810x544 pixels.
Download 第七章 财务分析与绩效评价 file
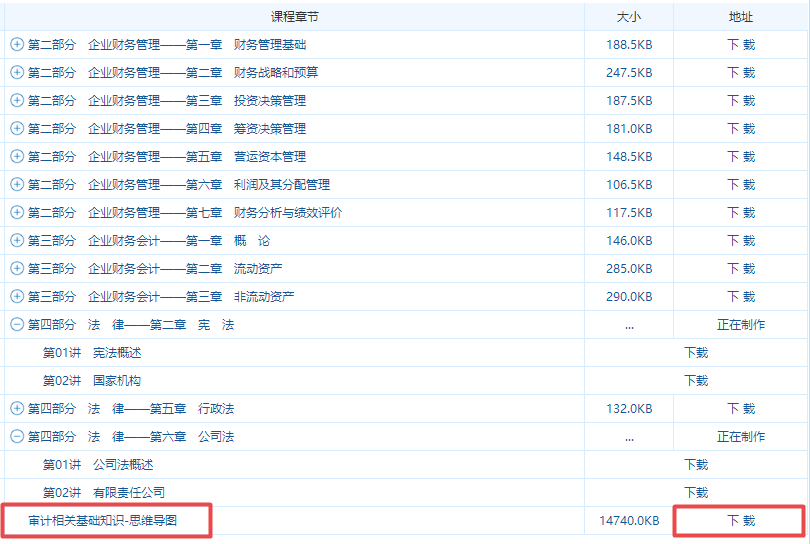click(x=741, y=212)
